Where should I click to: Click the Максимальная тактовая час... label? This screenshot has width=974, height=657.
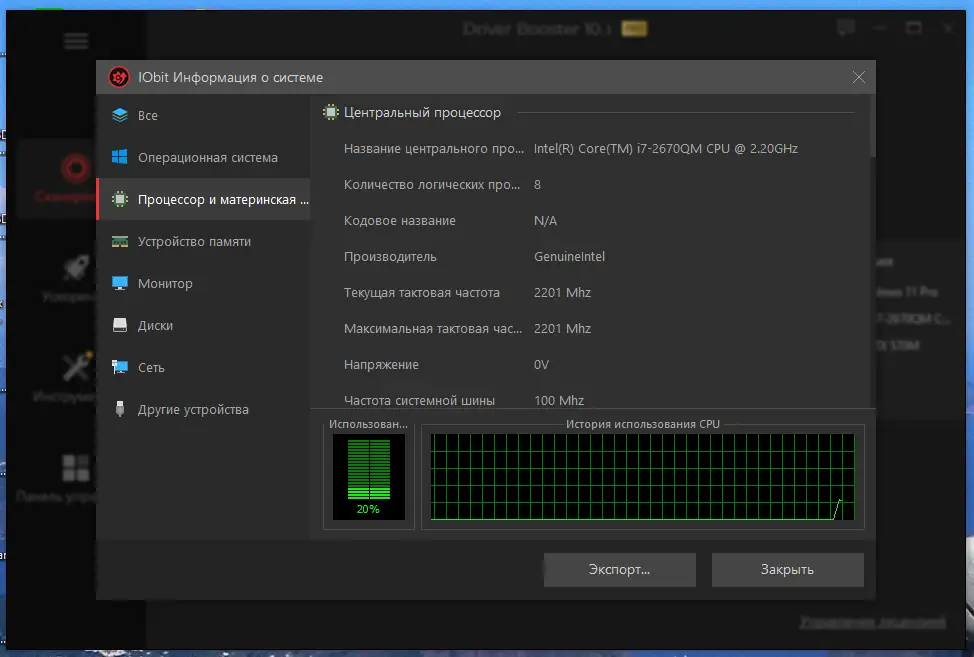[433, 328]
